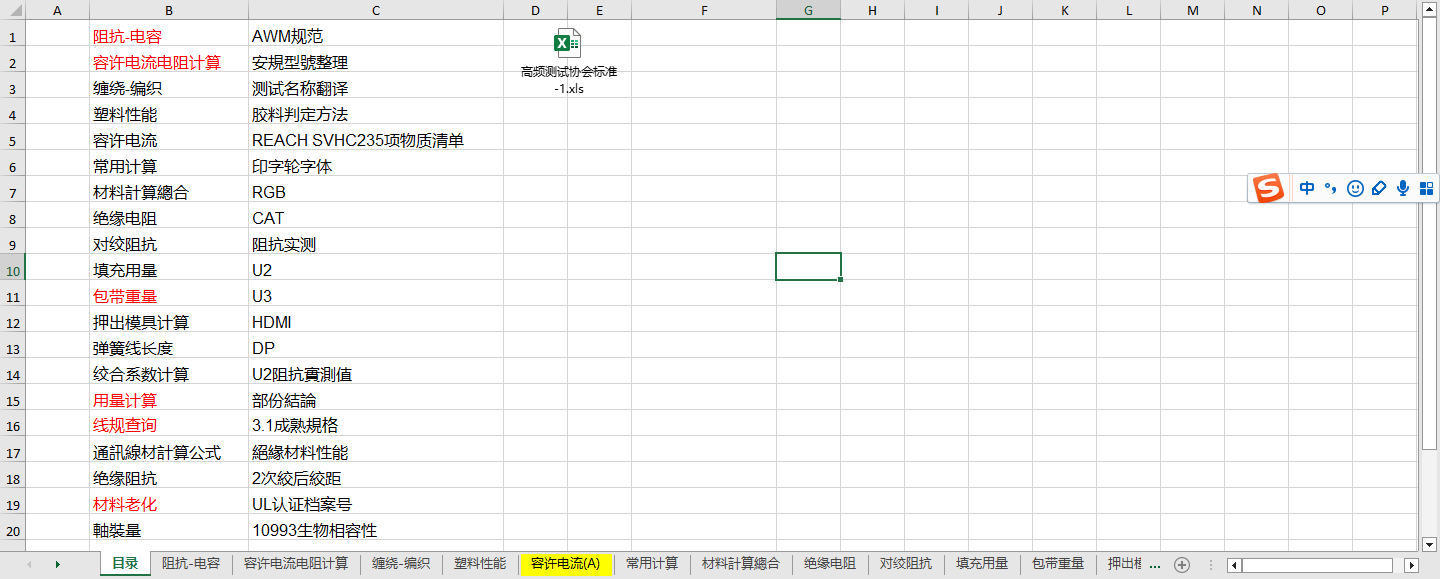
Task: Click the horizontal scrollbar right arrow
Action: pyautogui.click(x=1411, y=565)
